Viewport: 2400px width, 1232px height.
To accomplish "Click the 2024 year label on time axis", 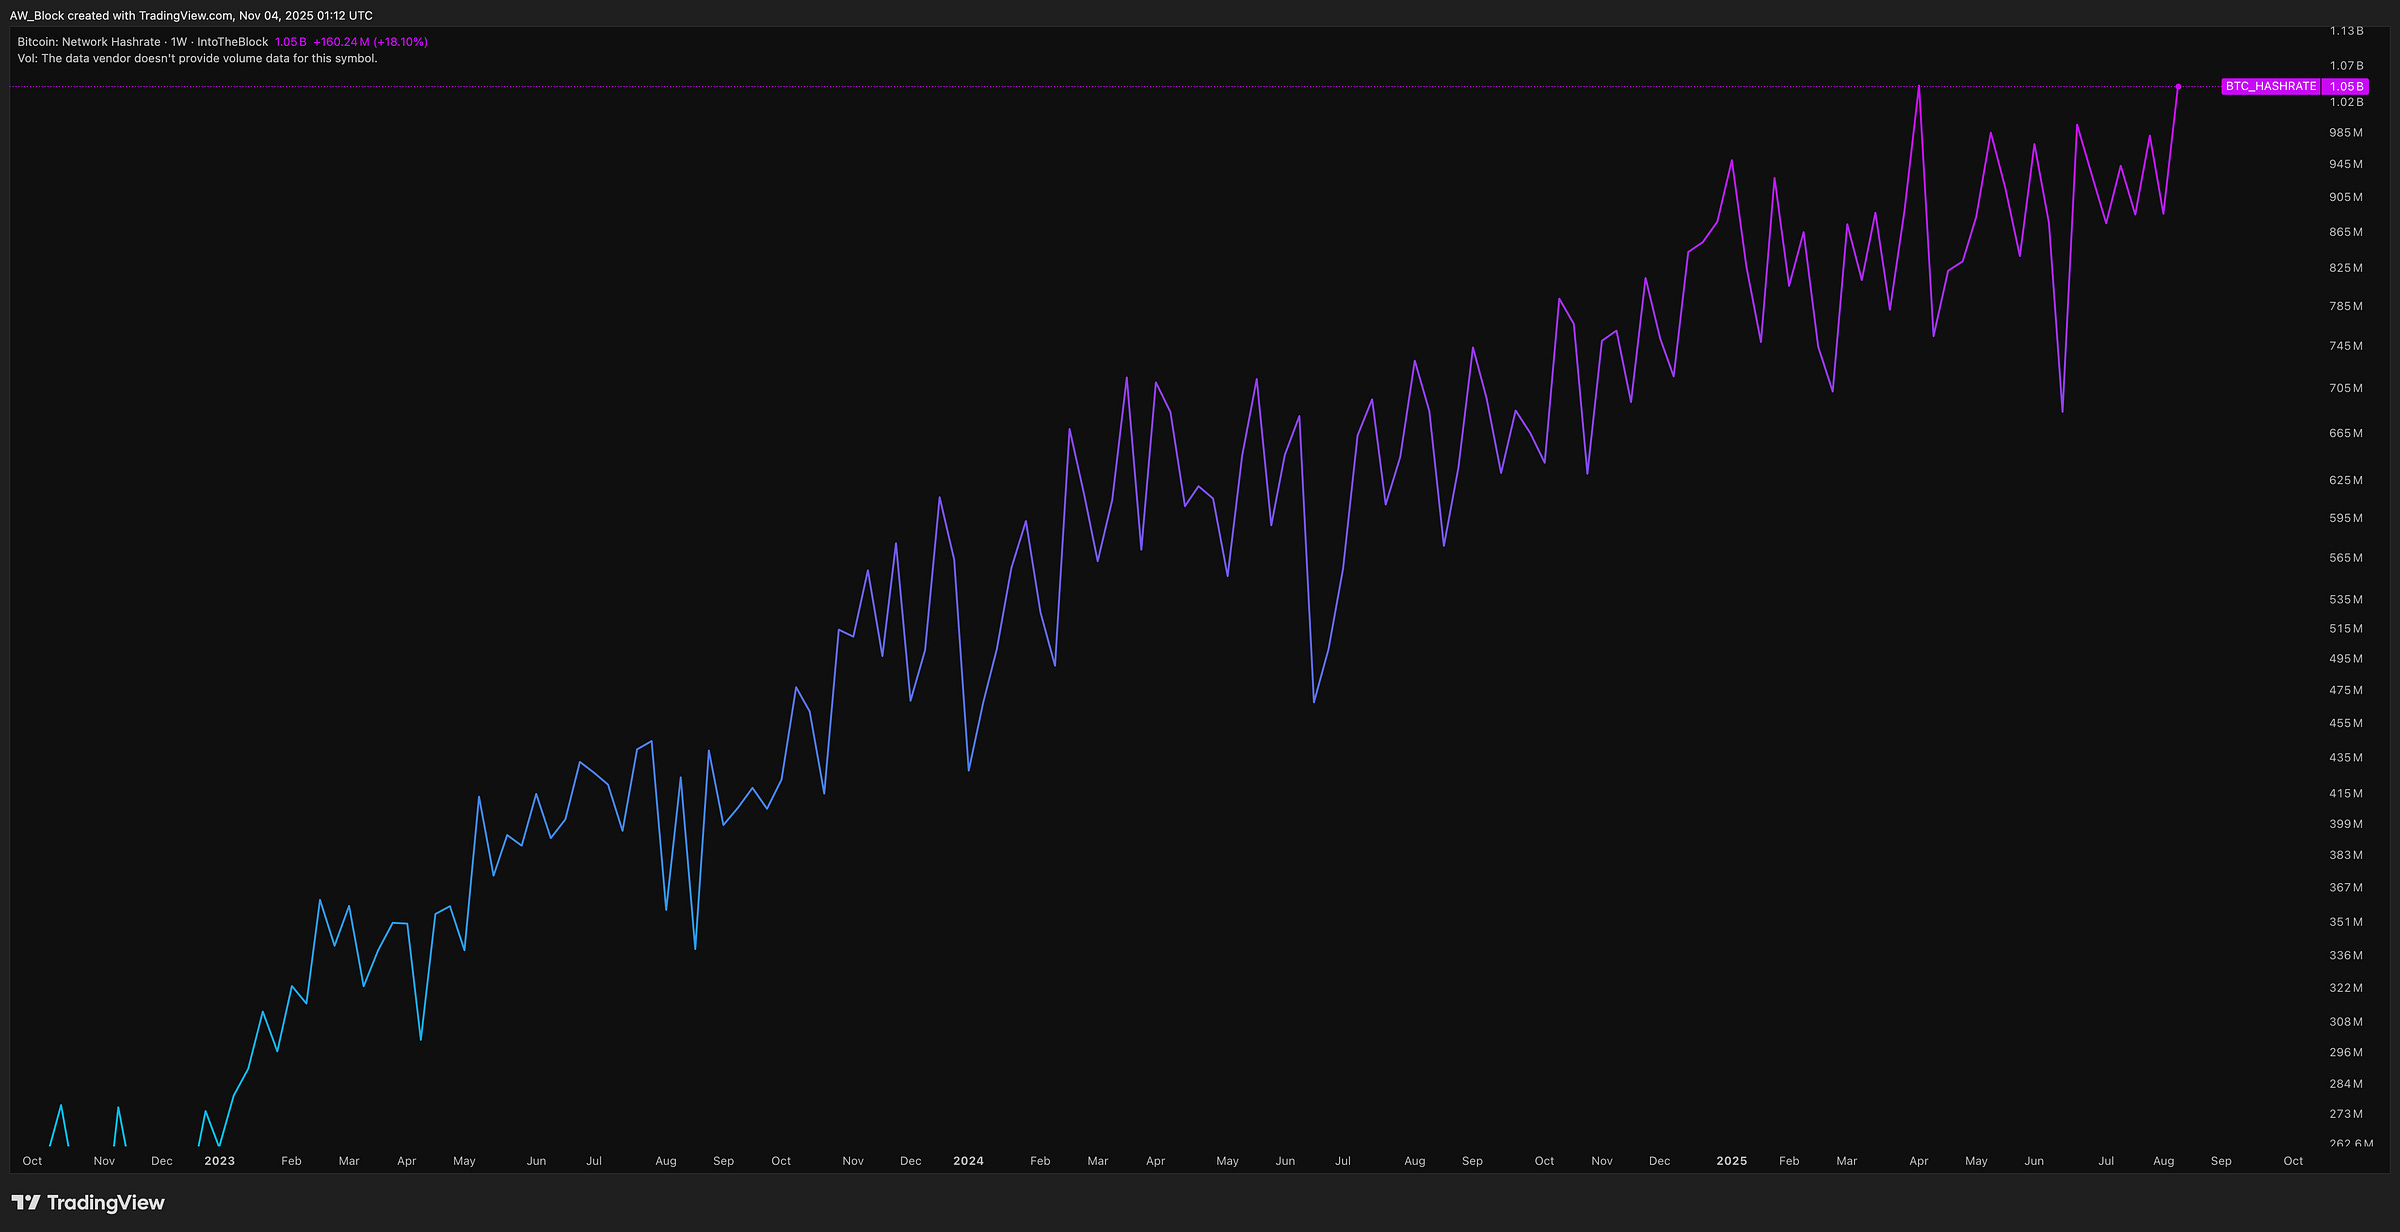I will [968, 1161].
